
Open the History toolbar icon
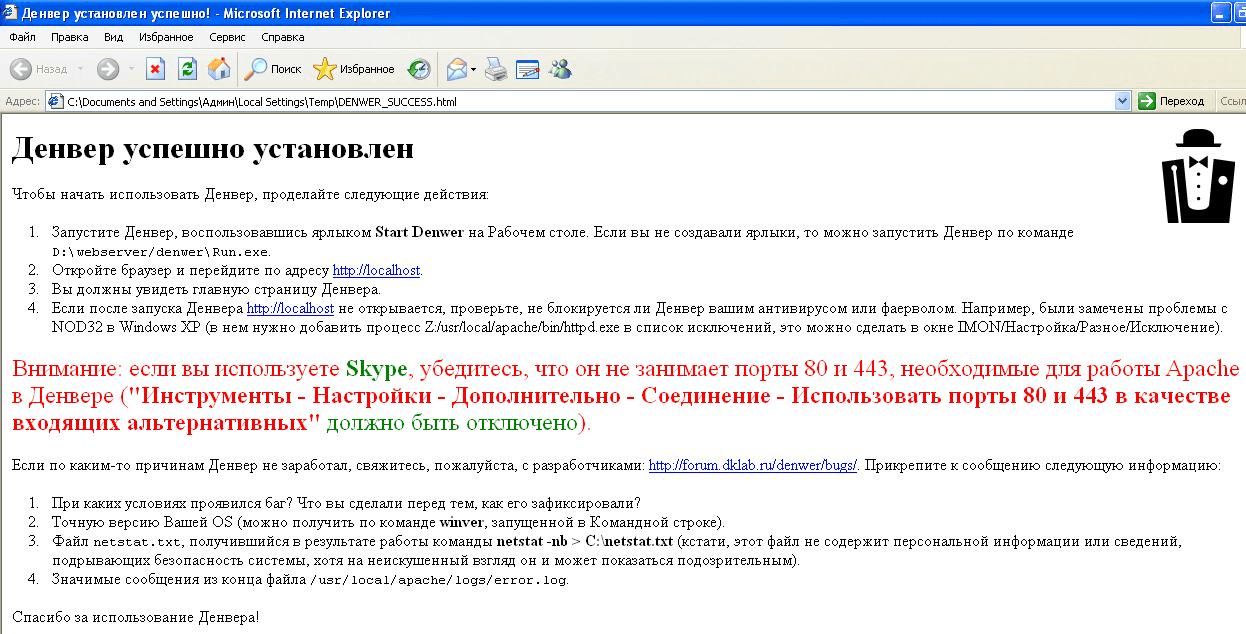click(x=419, y=69)
